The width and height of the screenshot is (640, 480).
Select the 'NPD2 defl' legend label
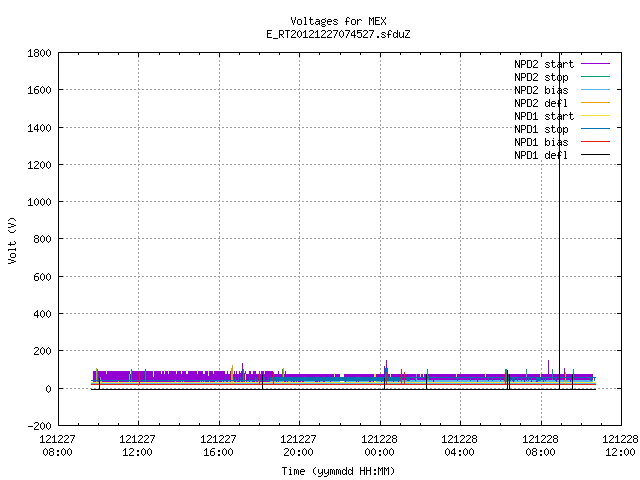click(541, 103)
